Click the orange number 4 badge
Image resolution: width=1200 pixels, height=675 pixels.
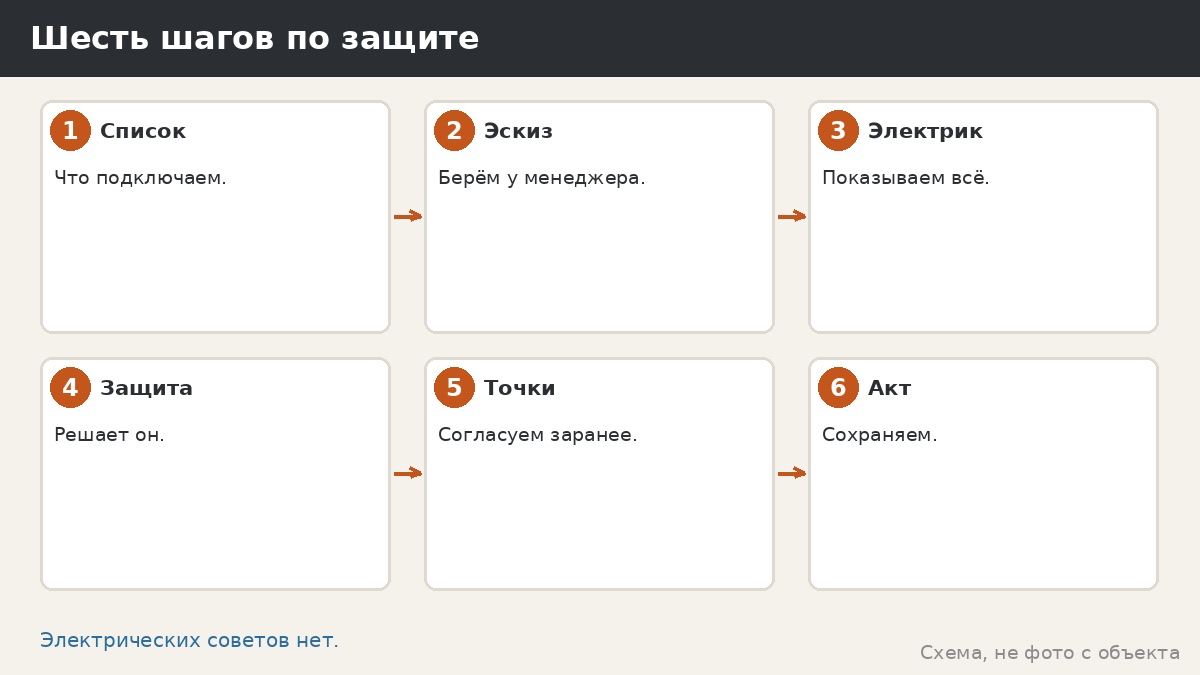(x=70, y=388)
